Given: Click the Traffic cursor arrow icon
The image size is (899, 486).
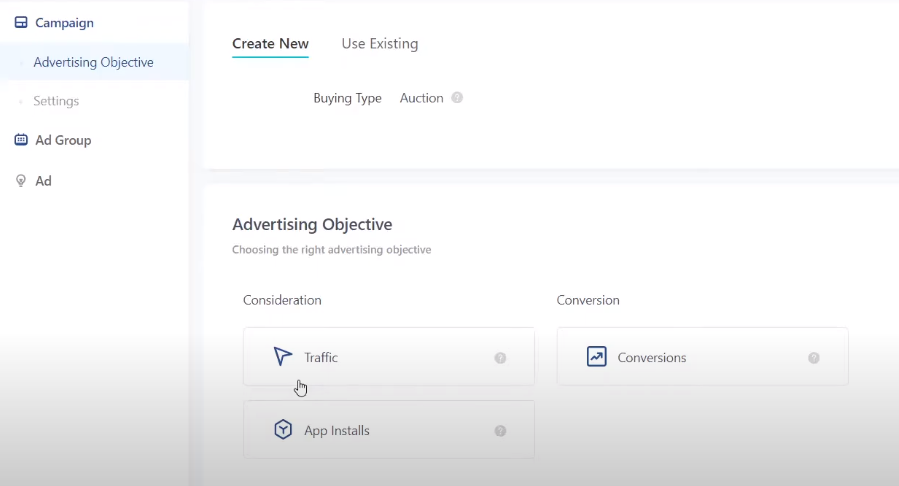Looking at the screenshot, I should coord(283,357).
